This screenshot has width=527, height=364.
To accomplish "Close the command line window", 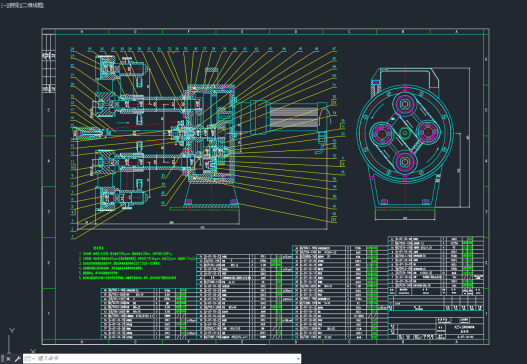I will click(8, 359).
